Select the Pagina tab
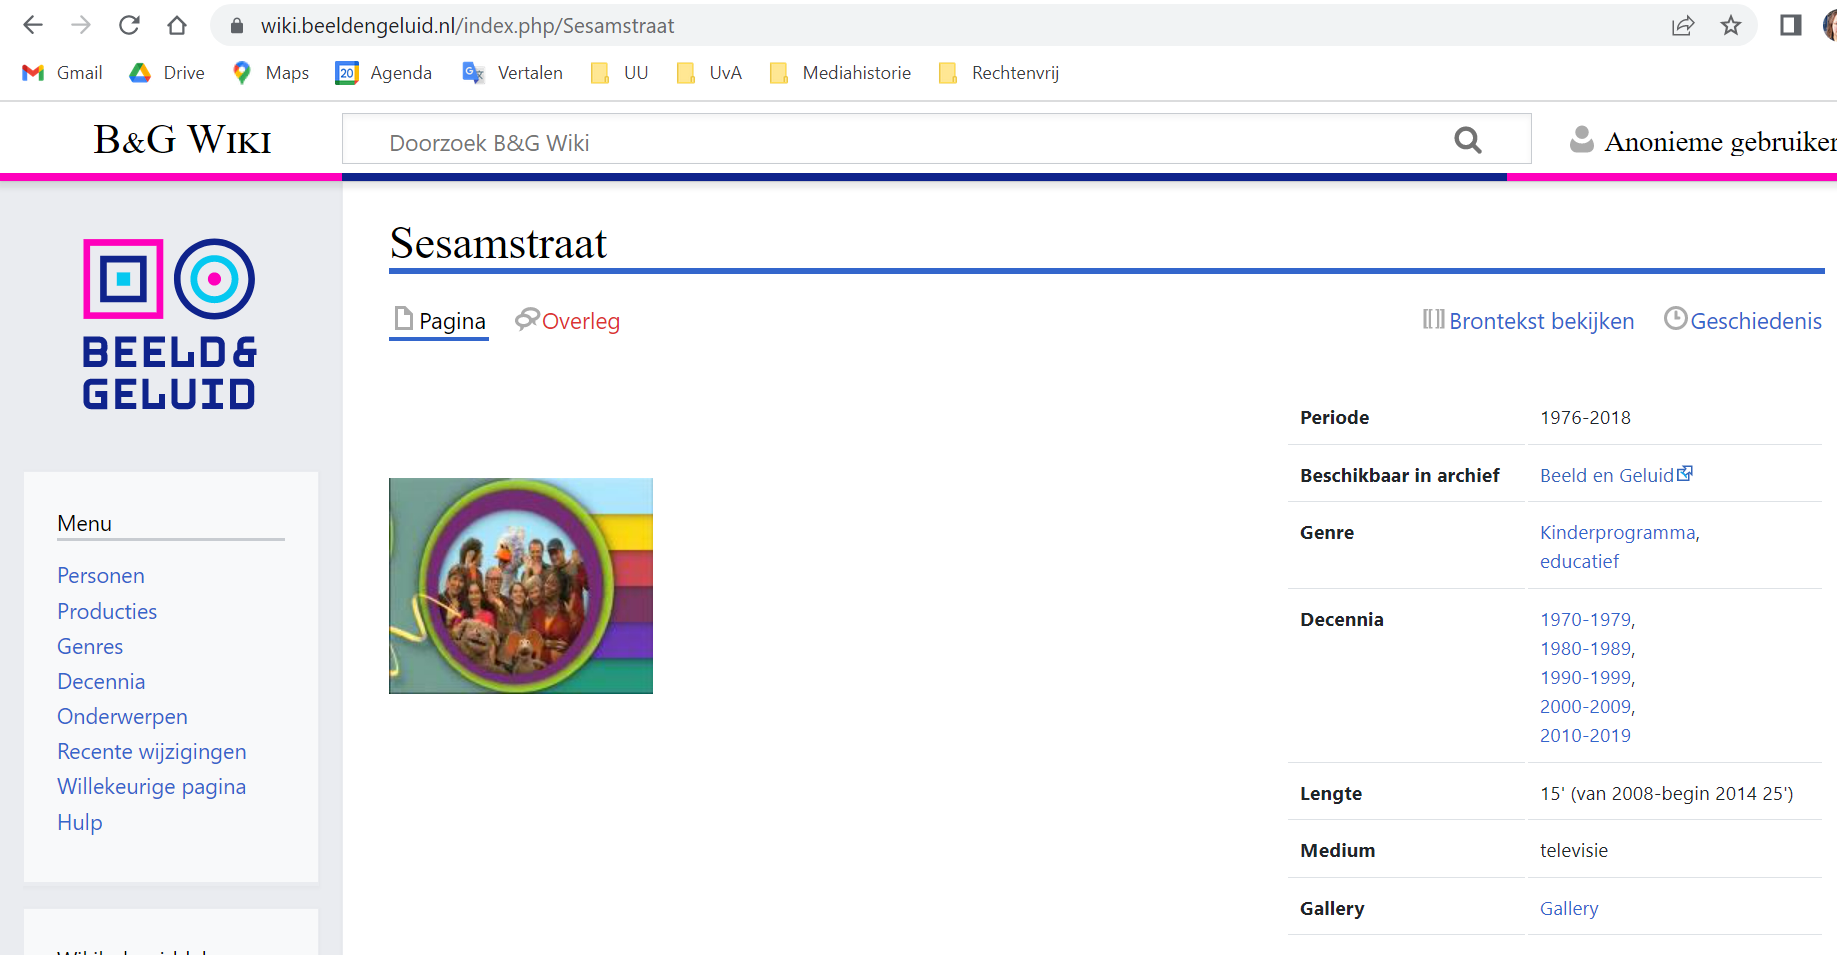Image resolution: width=1837 pixels, height=955 pixels. click(439, 321)
